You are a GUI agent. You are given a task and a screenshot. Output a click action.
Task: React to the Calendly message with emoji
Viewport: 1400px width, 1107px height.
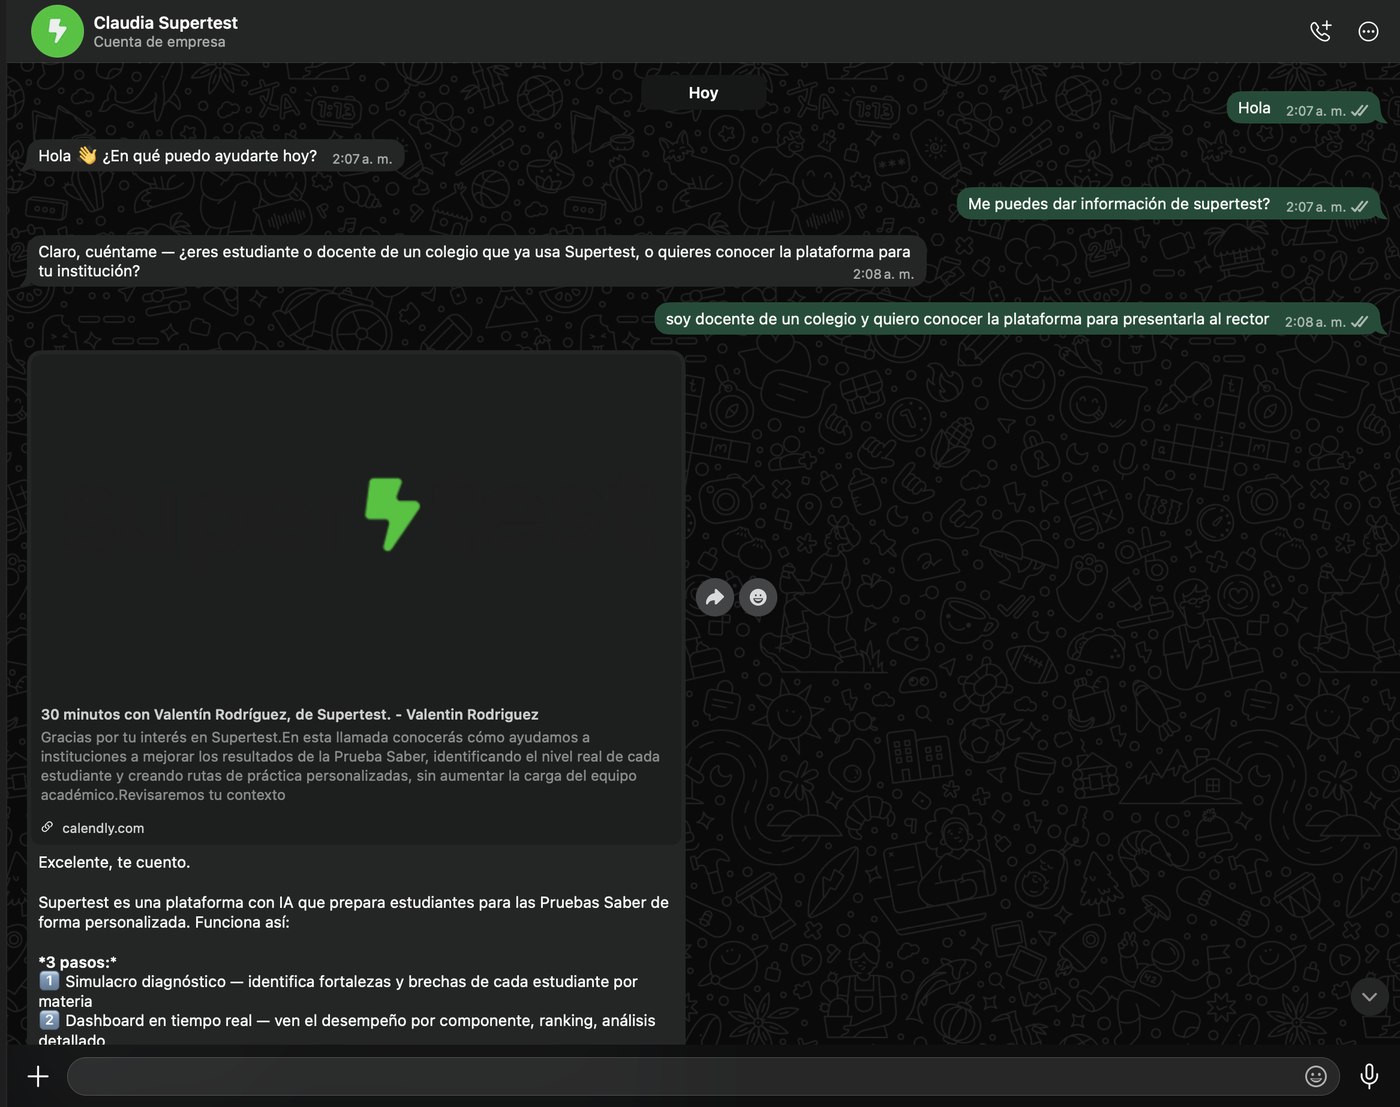click(758, 597)
